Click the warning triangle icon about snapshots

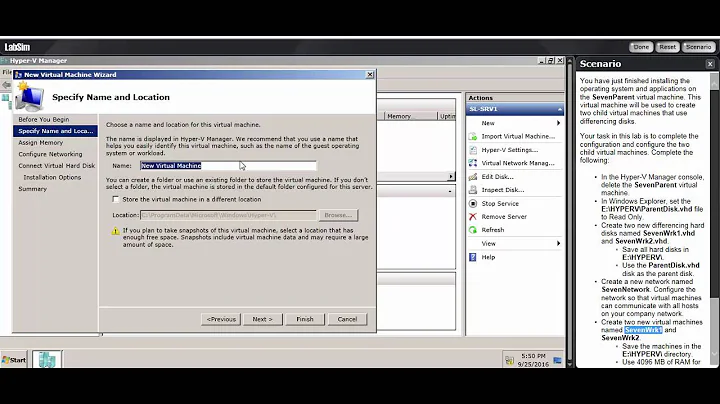pyautogui.click(x=115, y=231)
